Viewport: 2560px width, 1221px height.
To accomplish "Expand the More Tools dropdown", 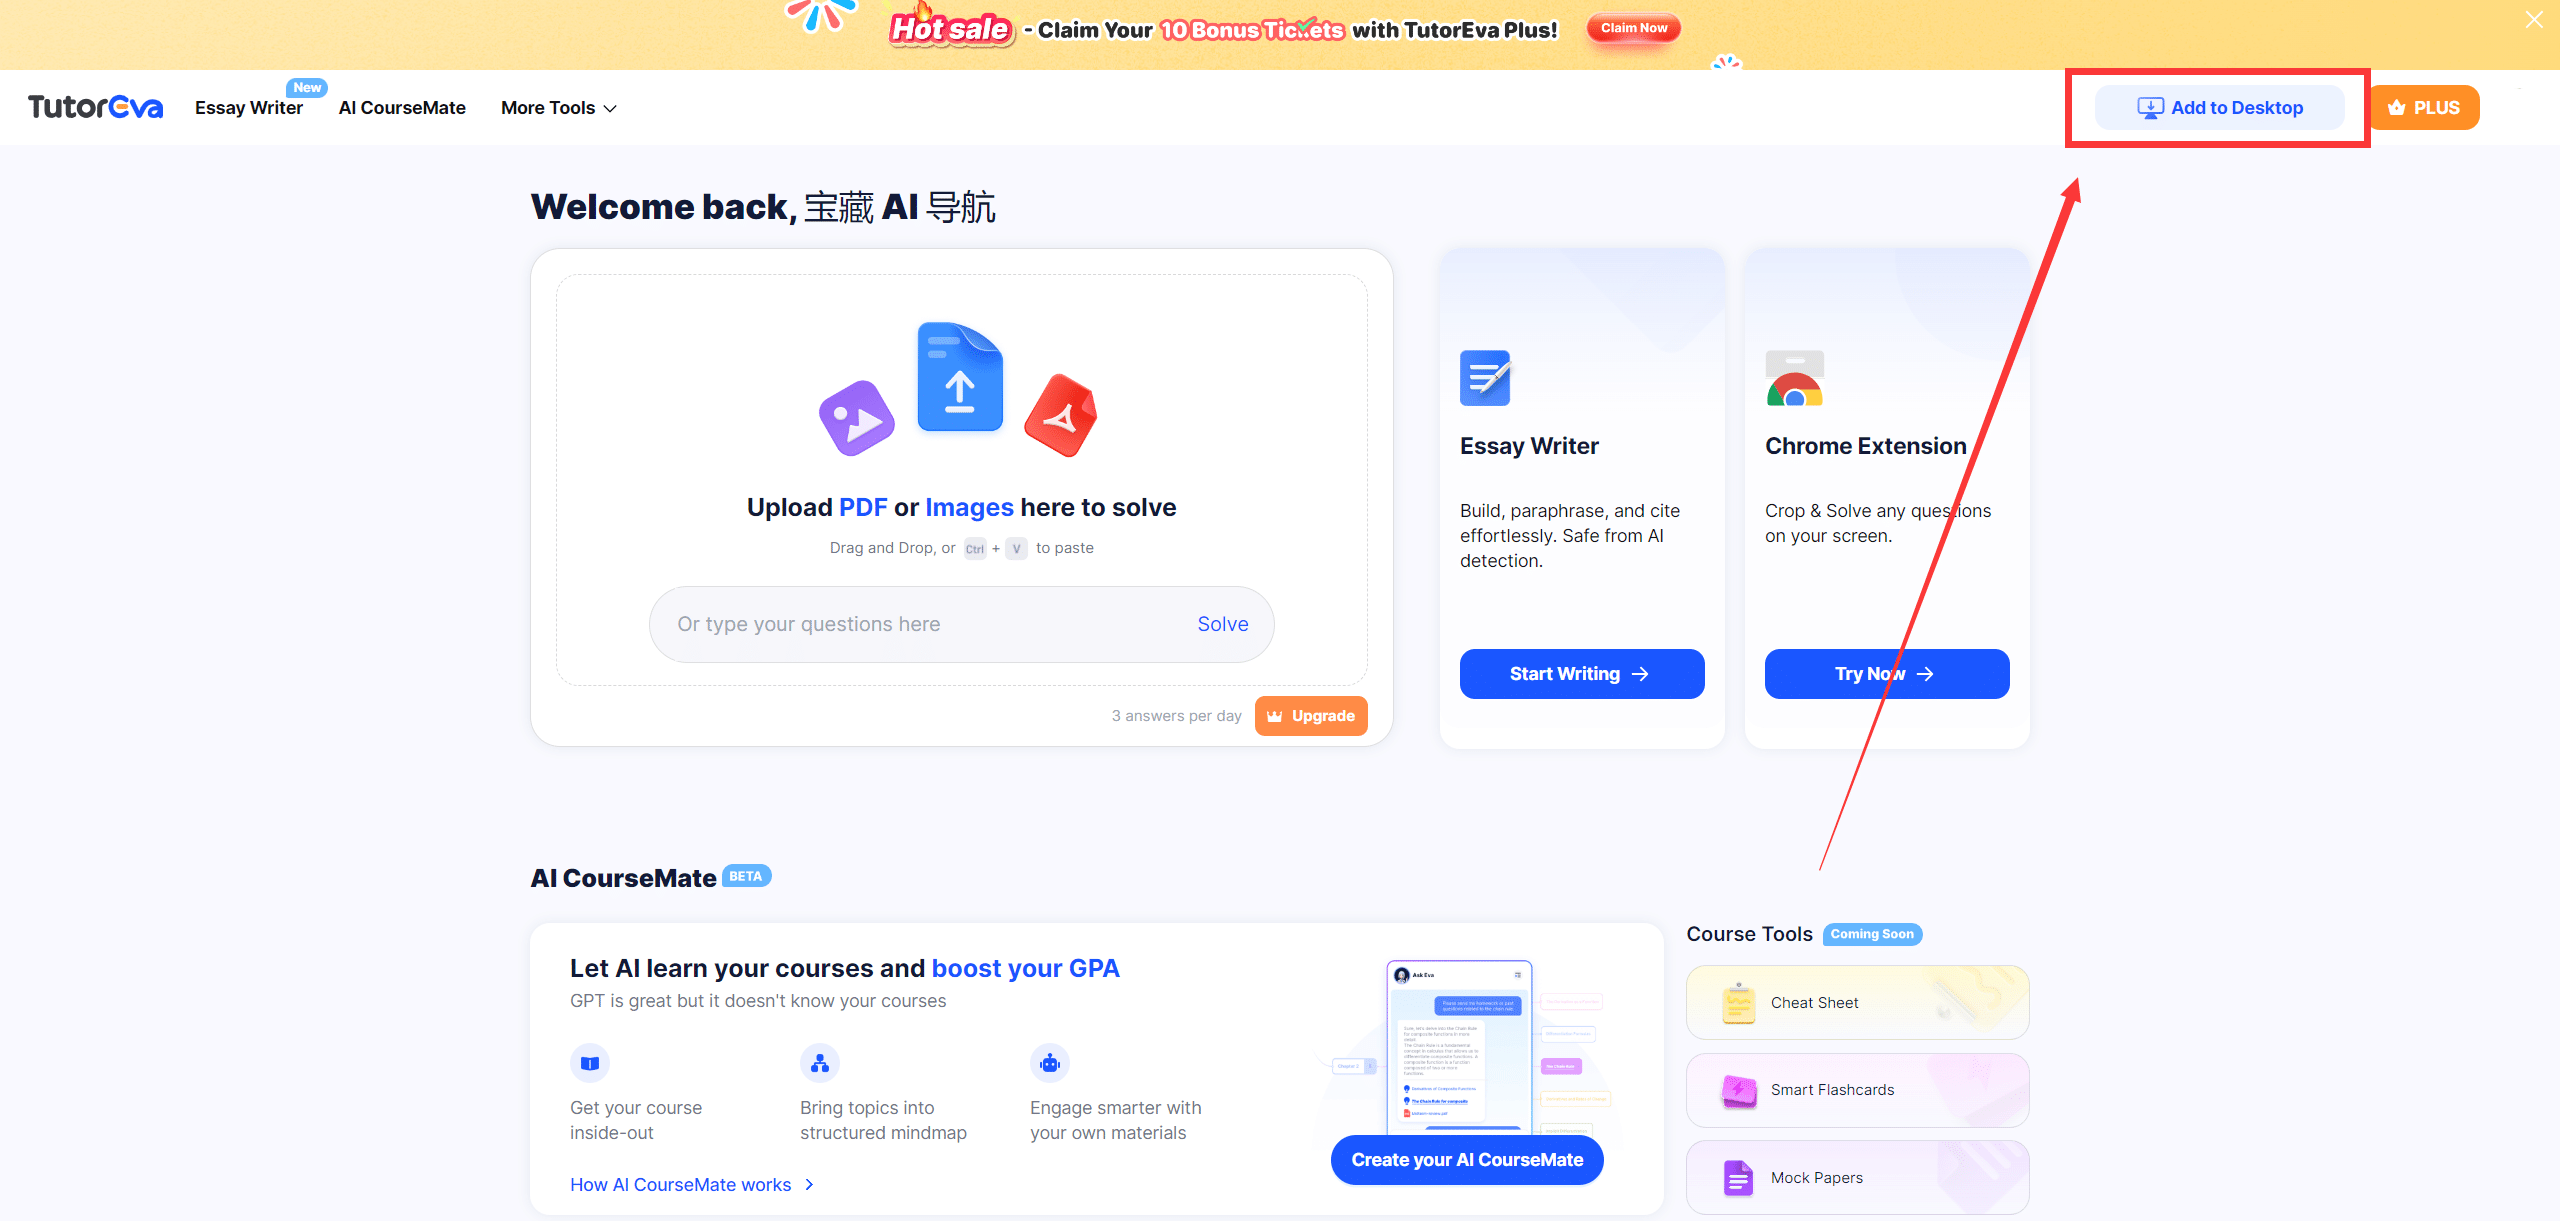I will click(558, 108).
